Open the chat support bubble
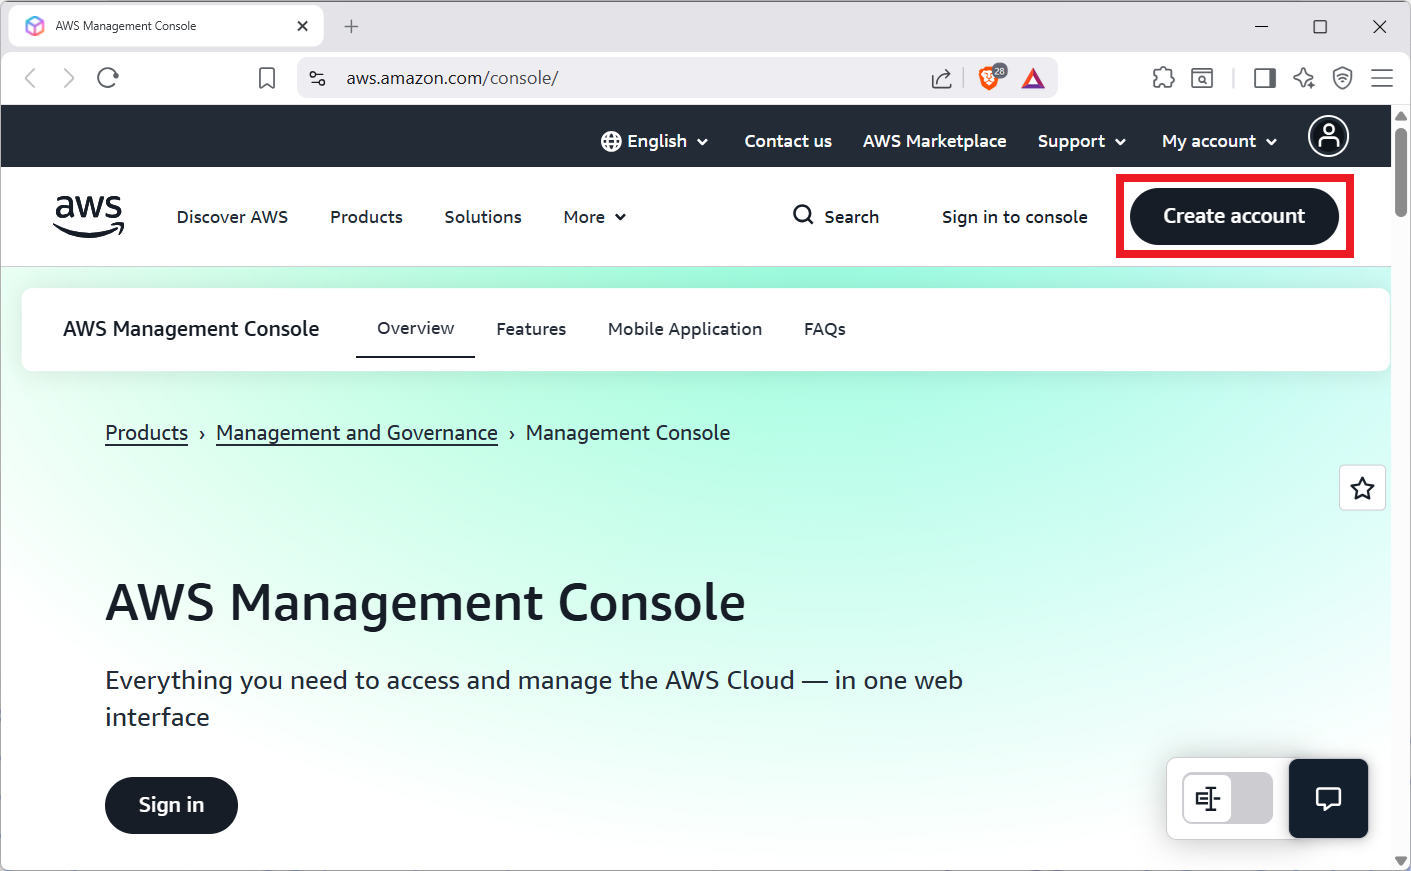1411x871 pixels. click(x=1328, y=798)
